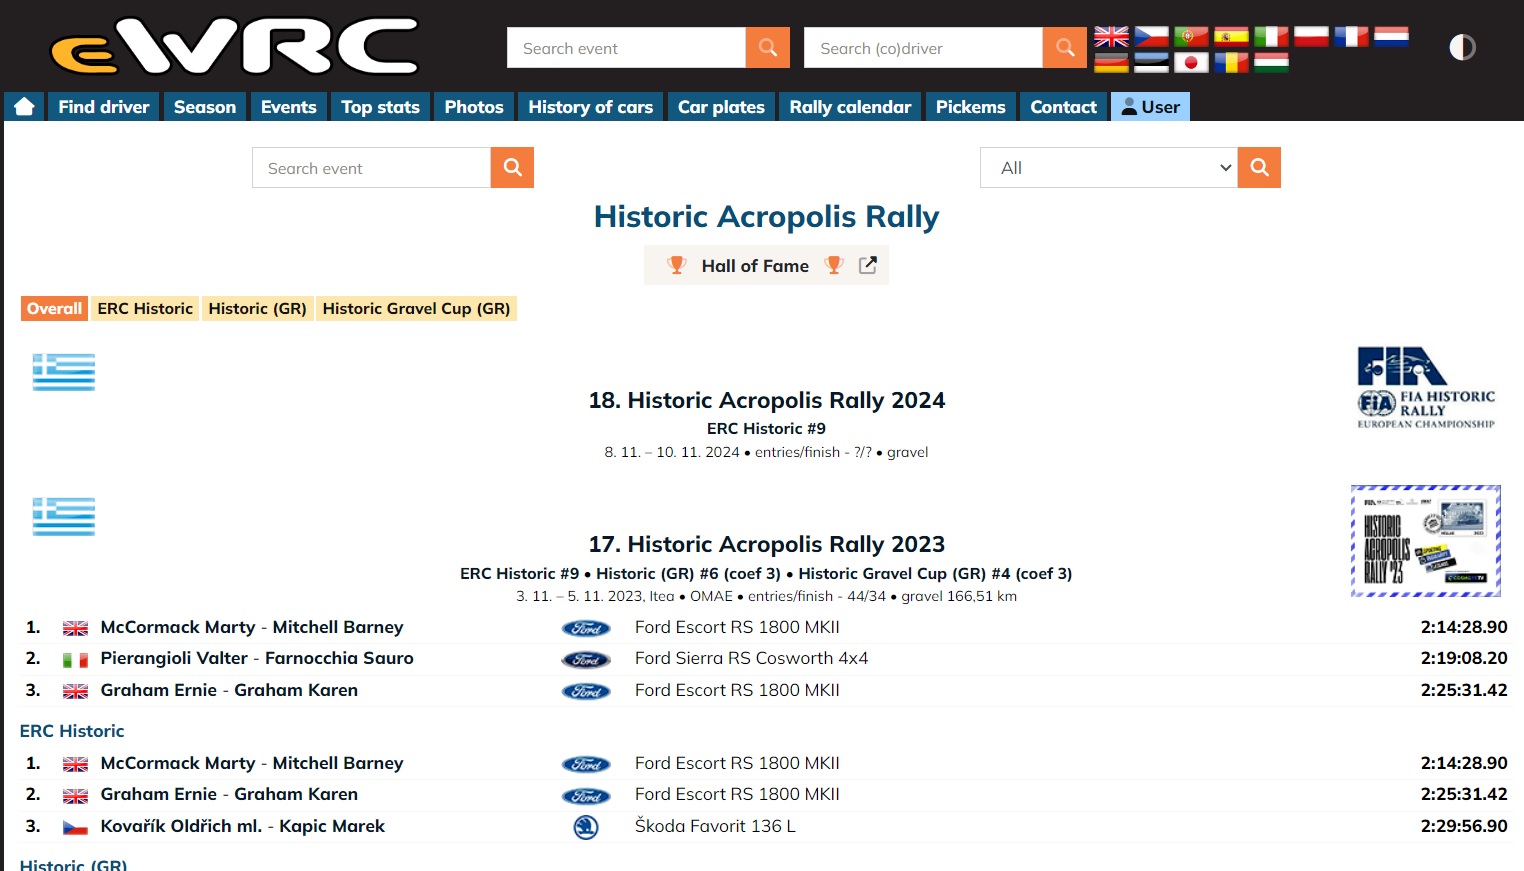The height and width of the screenshot is (871, 1524).
Task: Select the German flag language
Action: 1110,63
